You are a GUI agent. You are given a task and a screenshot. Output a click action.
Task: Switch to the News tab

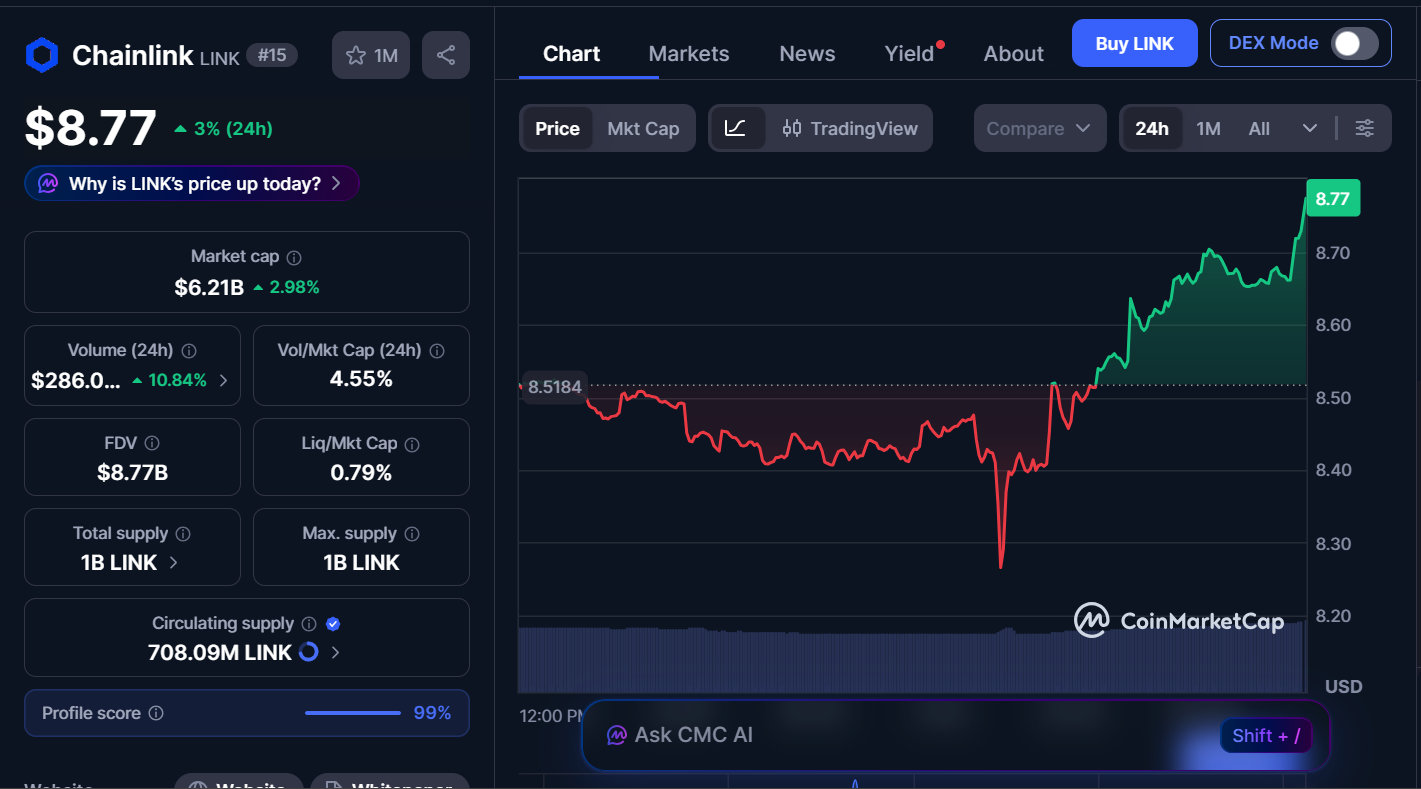click(806, 53)
